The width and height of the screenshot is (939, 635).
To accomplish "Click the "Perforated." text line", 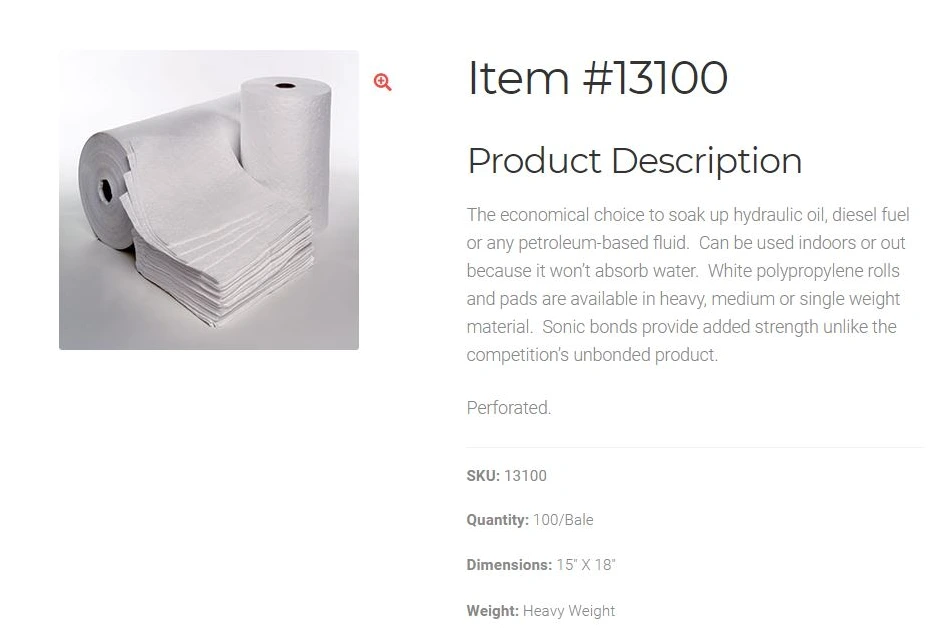I will 509,408.
